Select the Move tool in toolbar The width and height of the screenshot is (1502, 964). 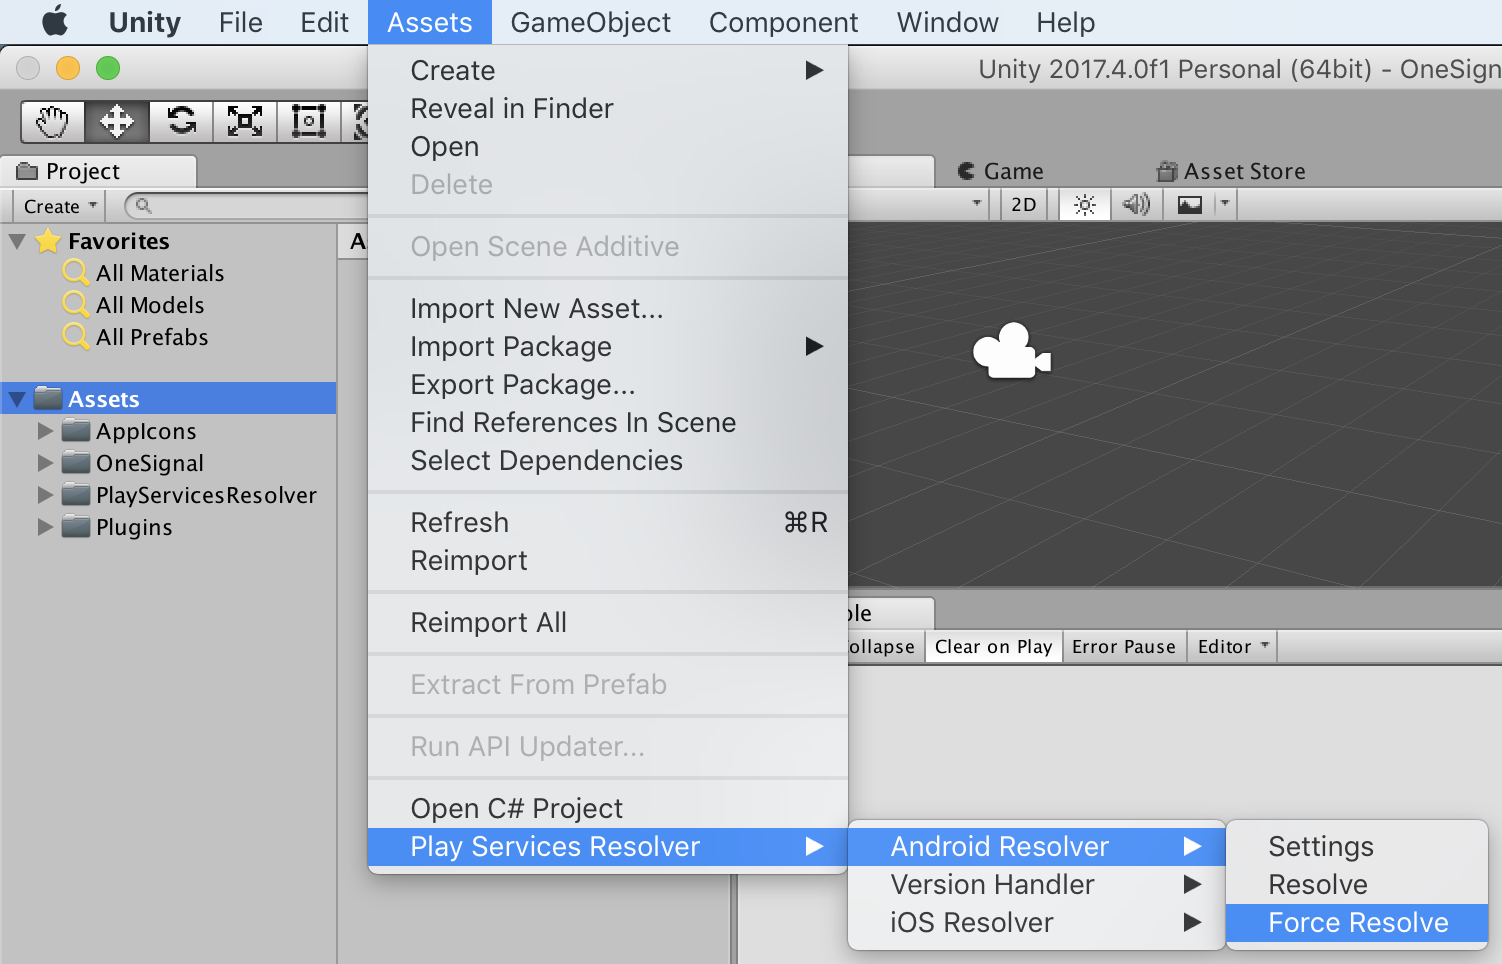(x=117, y=122)
